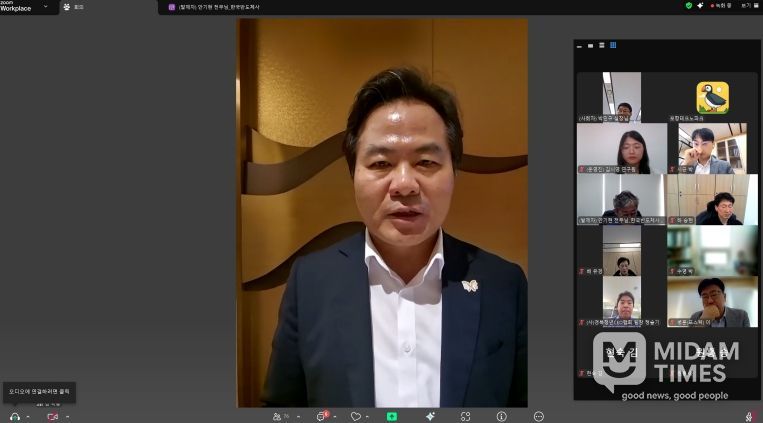Click the green encryption shield icon
The height and width of the screenshot is (423, 763).
[x=689, y=6]
